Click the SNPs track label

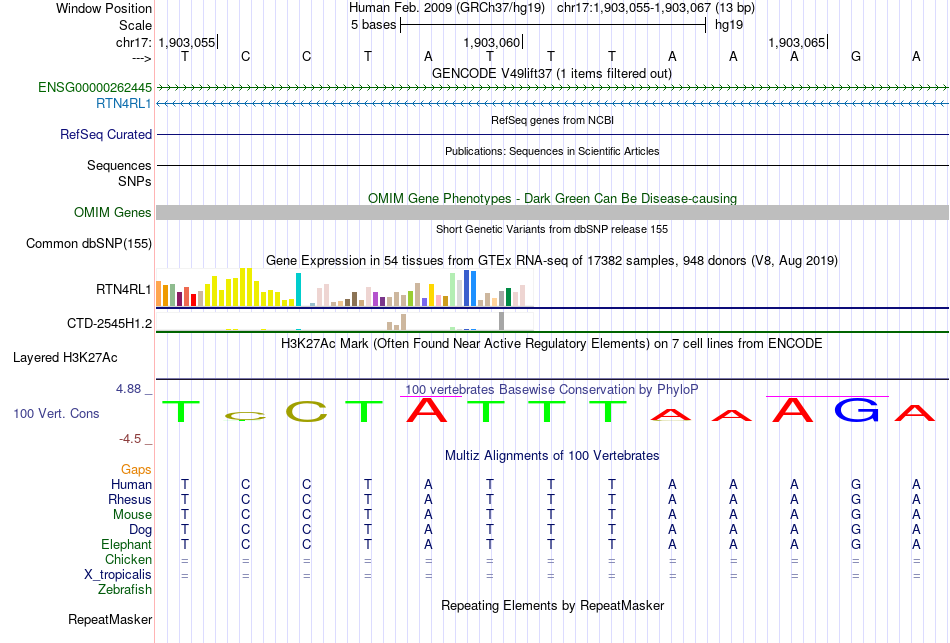135,181
